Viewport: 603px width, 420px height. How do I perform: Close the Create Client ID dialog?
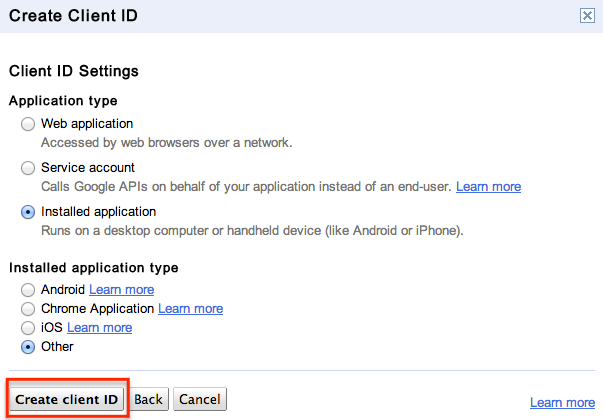coord(587,16)
